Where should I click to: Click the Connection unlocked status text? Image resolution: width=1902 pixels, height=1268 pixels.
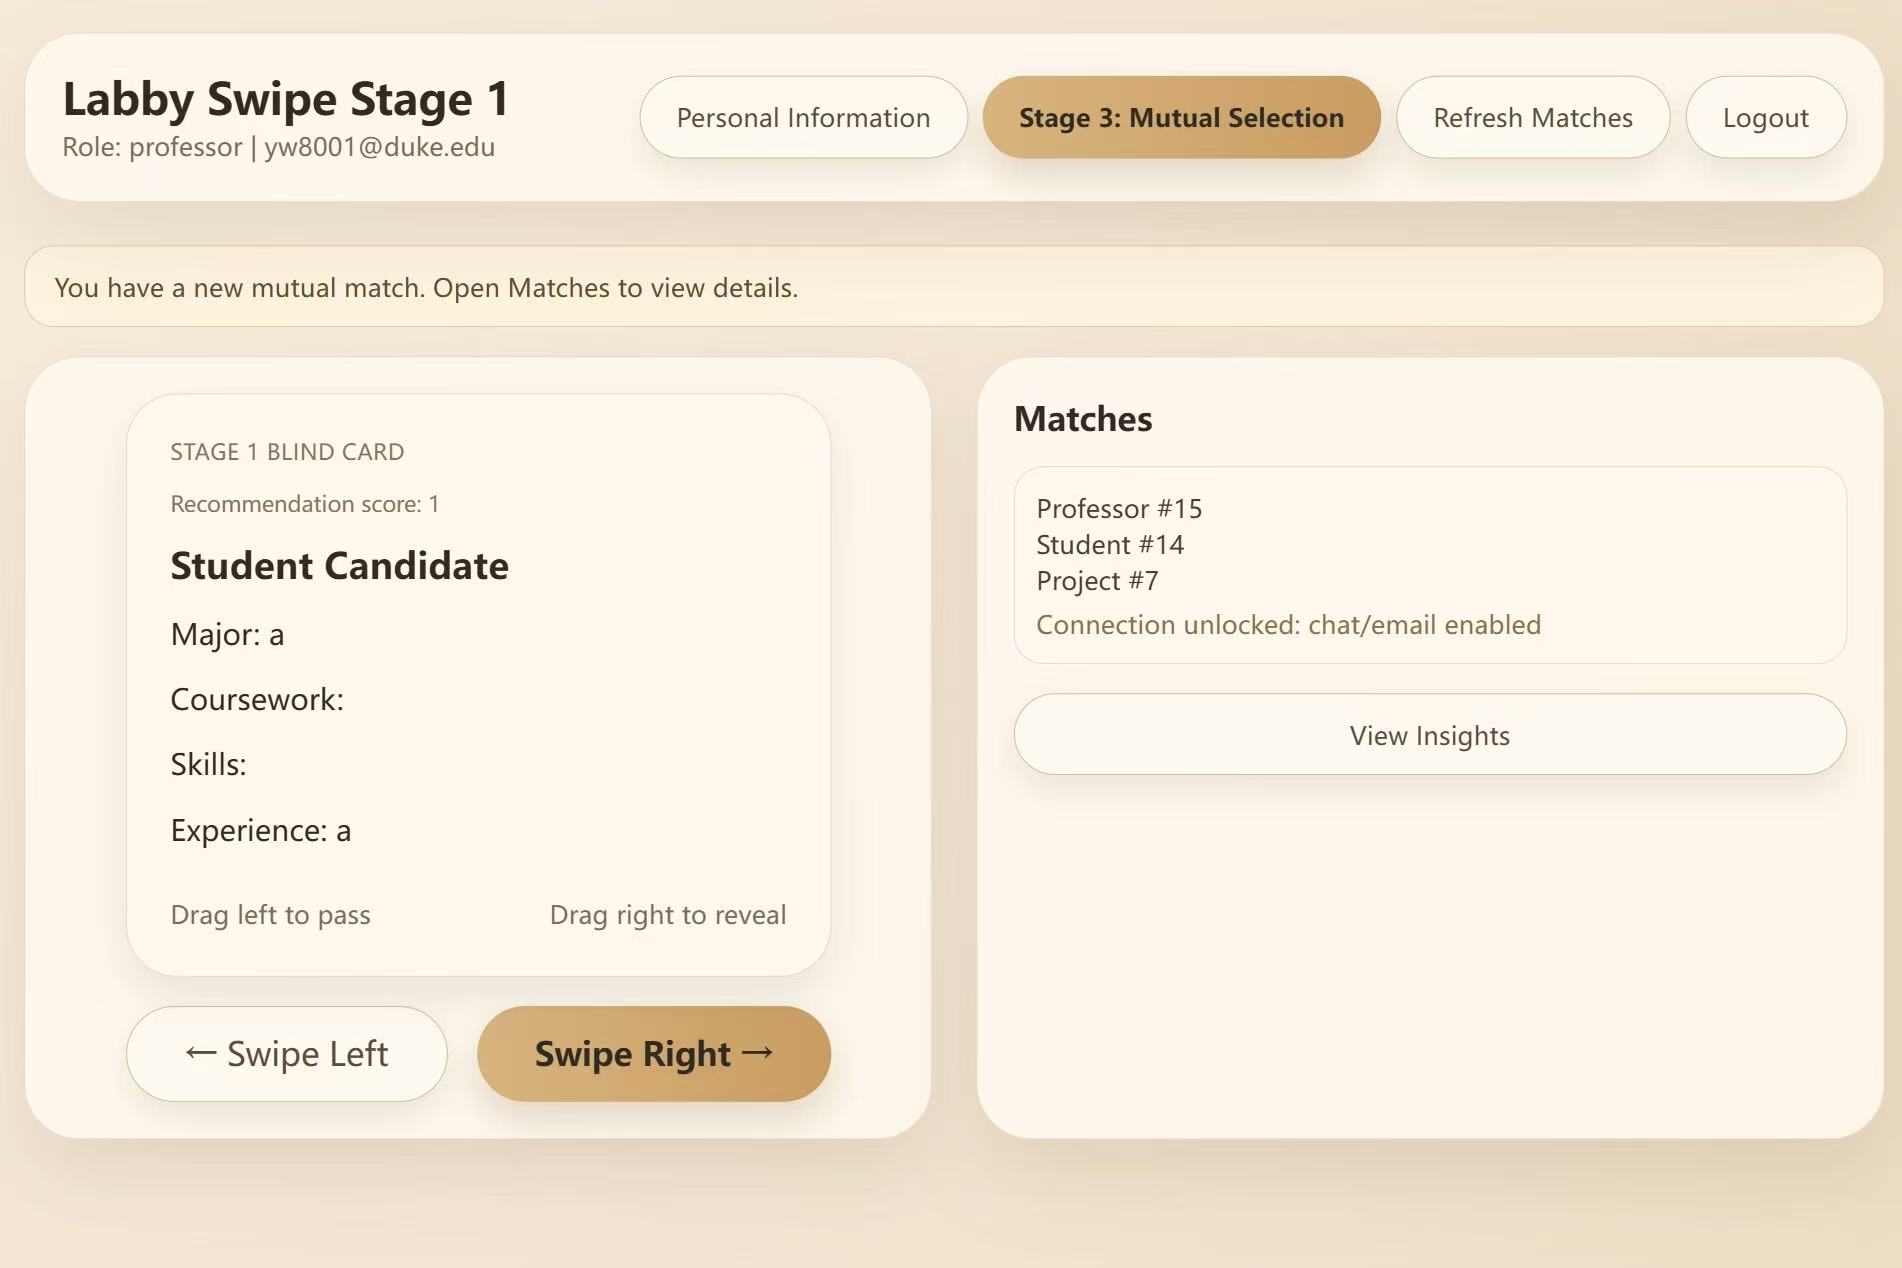point(1288,624)
